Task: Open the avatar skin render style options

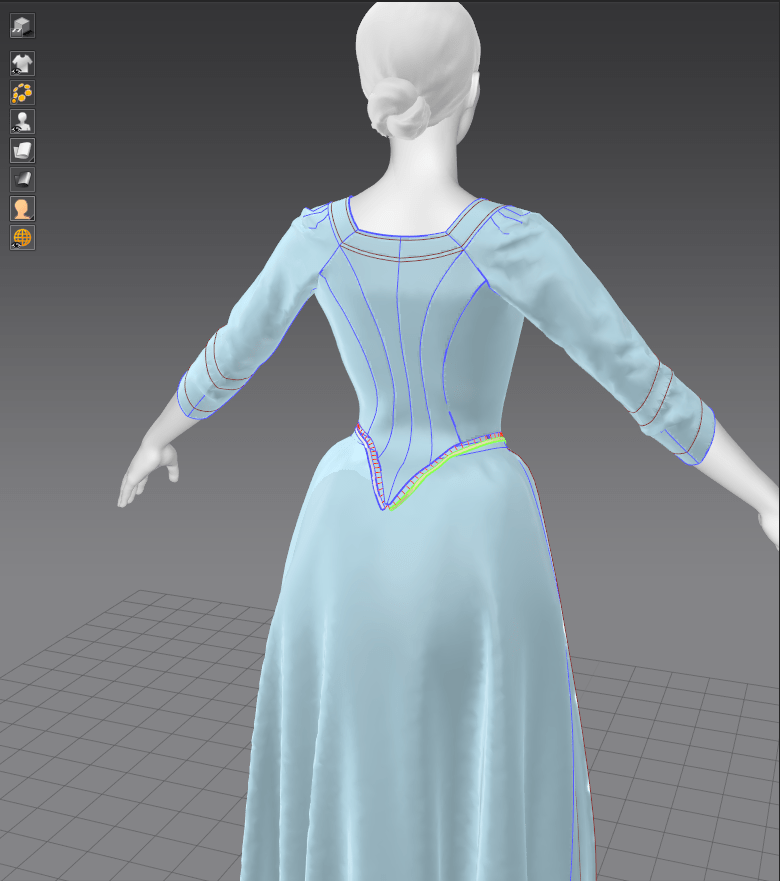Action: (x=22, y=209)
